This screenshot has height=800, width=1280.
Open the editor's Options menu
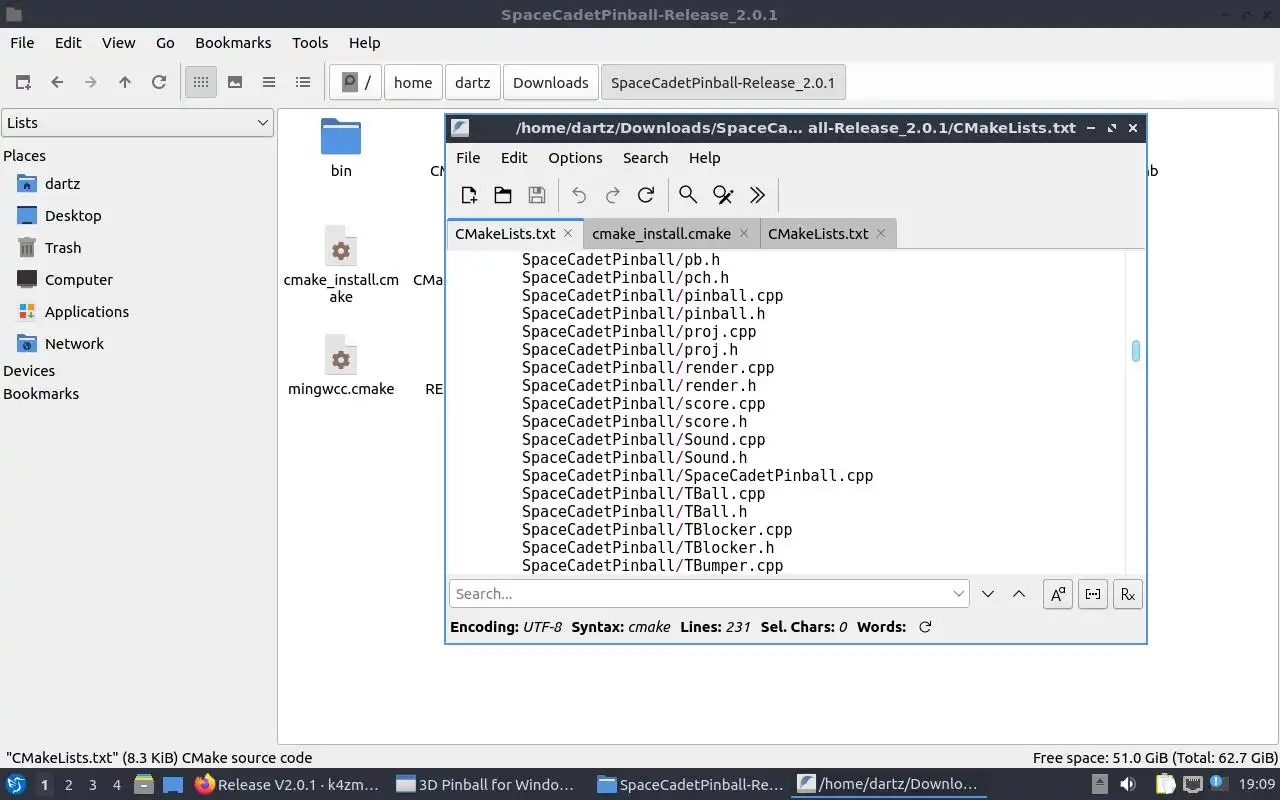(x=575, y=158)
